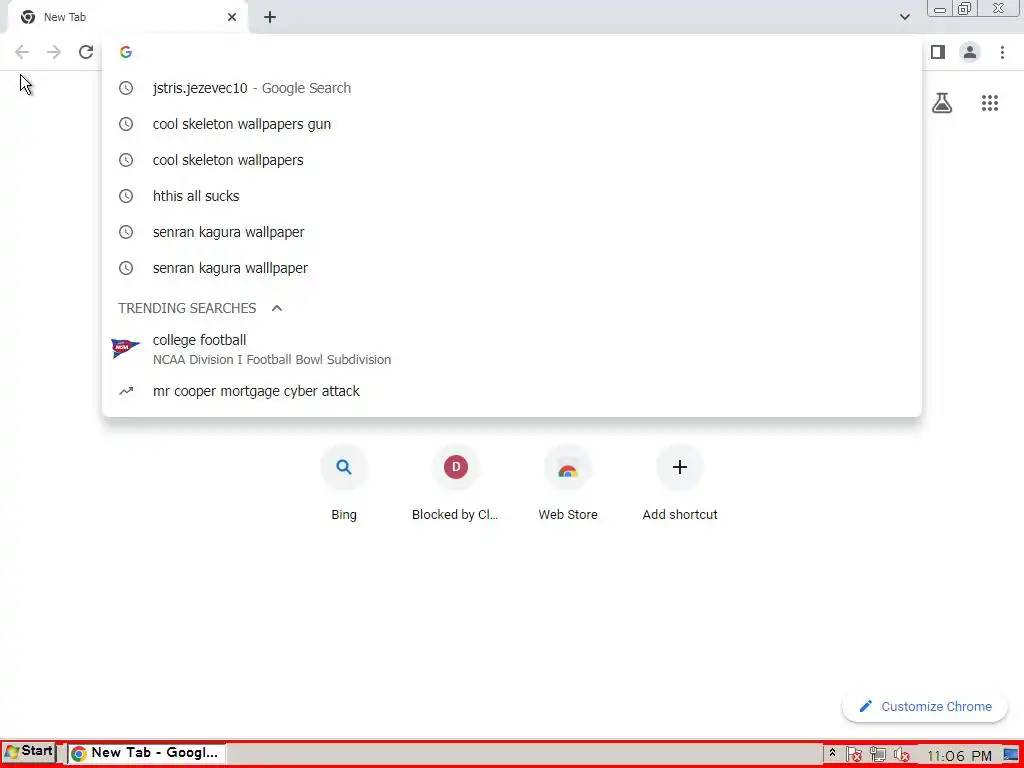Select the 'college football' trending search
The height and width of the screenshot is (768, 1024).
click(x=512, y=349)
